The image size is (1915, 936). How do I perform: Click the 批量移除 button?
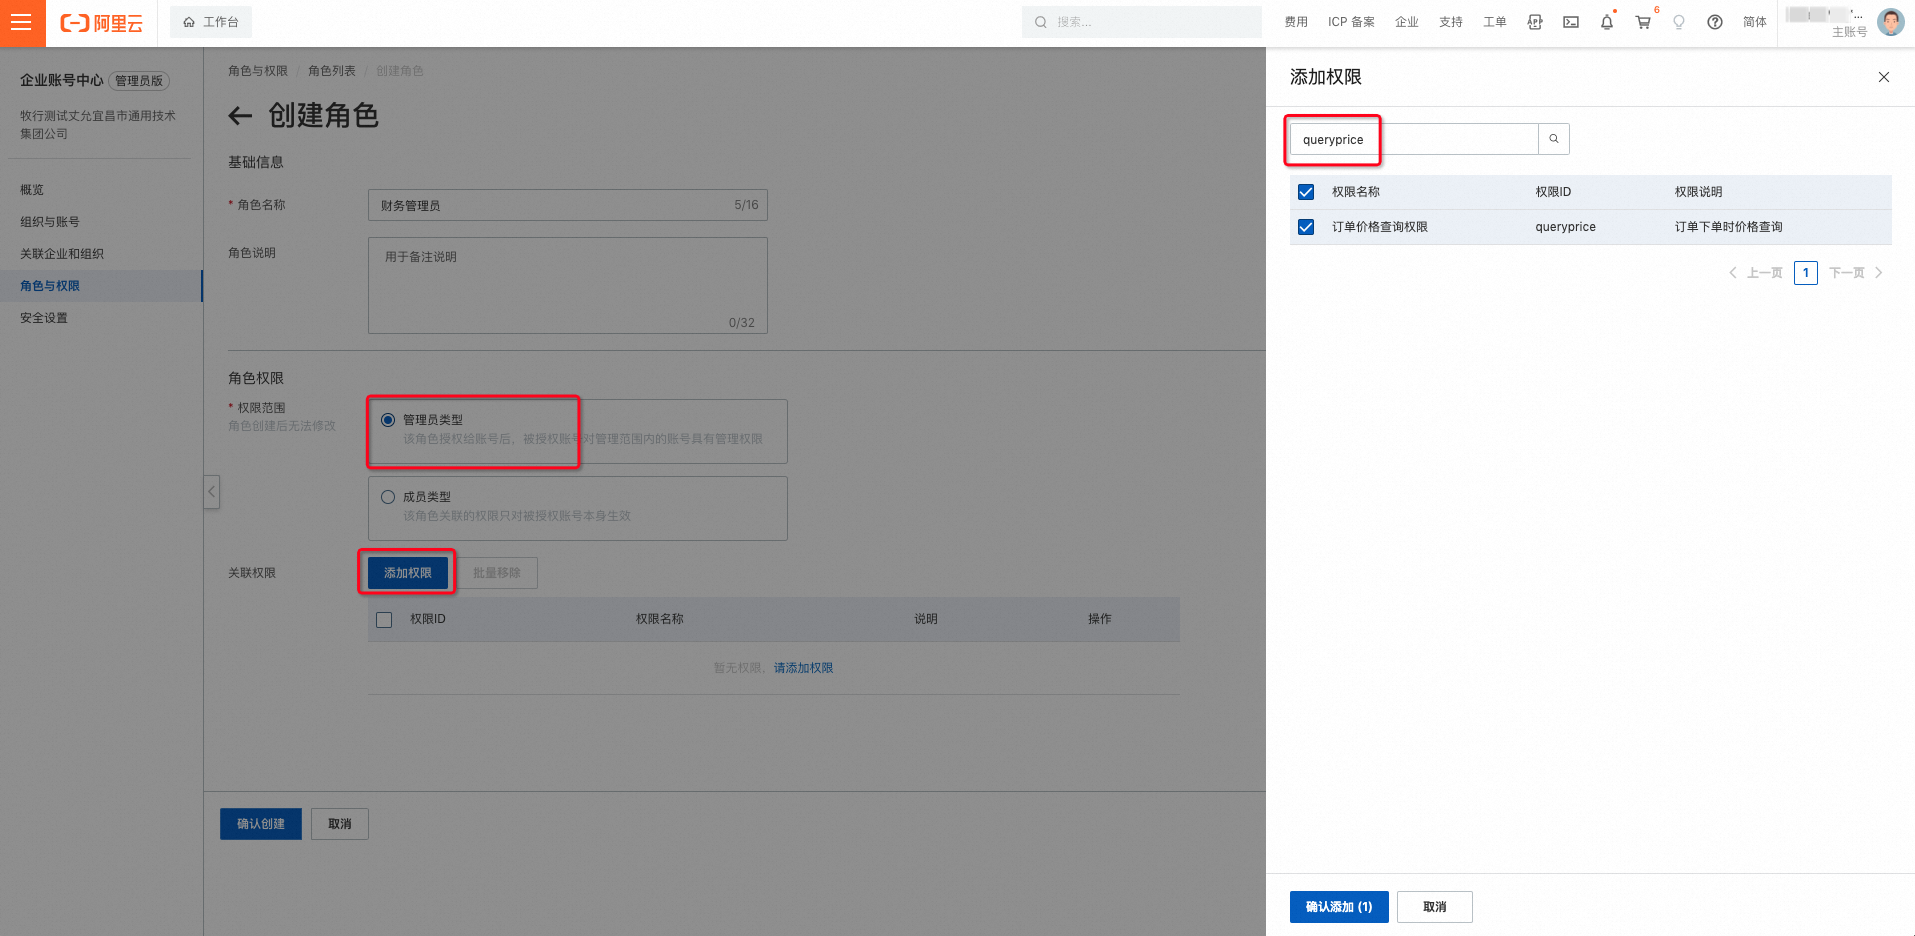[x=497, y=573]
